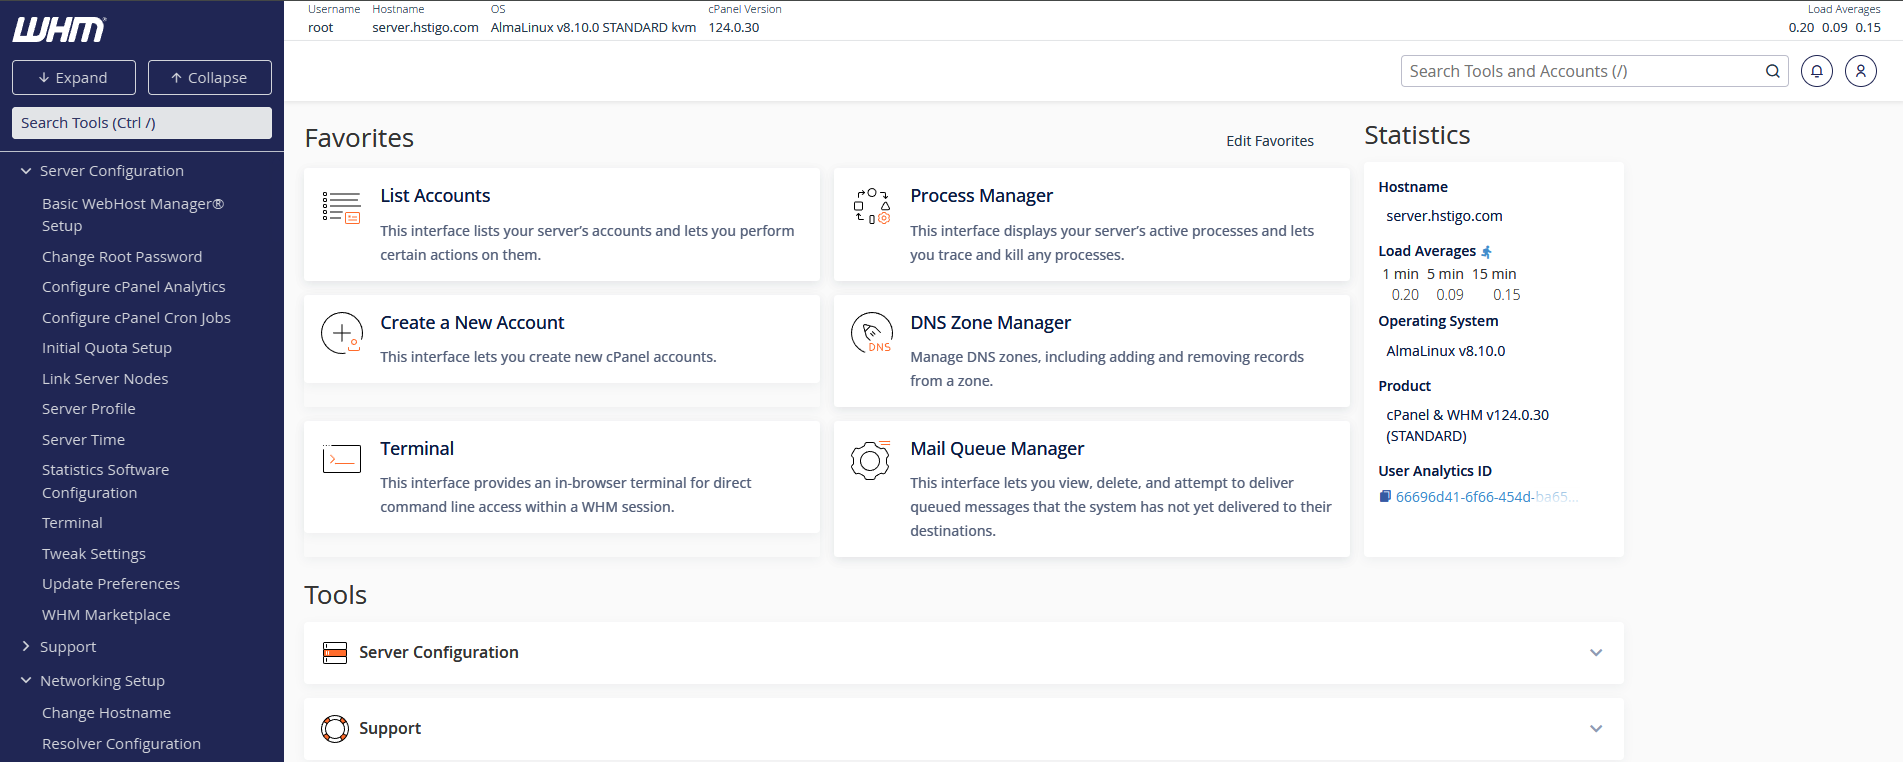Open the notifications bell icon
1903x762 pixels.
(x=1816, y=71)
